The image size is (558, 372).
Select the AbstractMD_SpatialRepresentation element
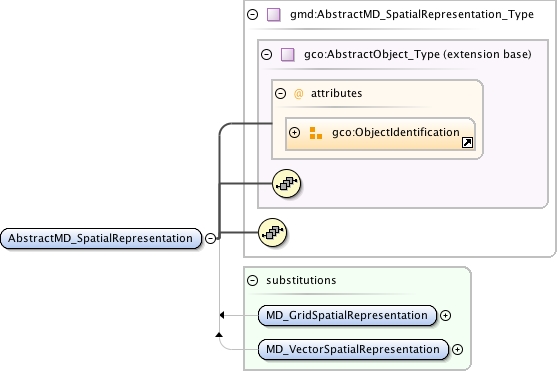101,239
